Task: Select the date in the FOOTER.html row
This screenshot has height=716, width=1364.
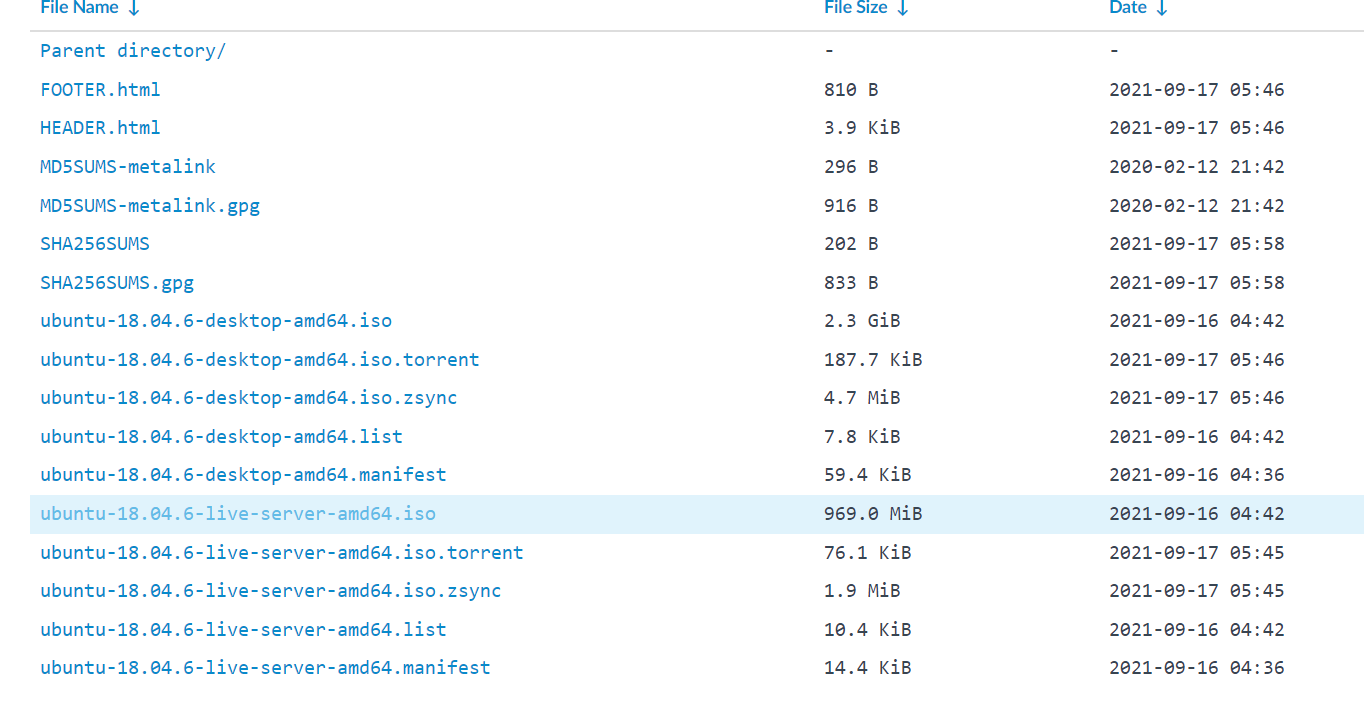Action: point(1197,89)
